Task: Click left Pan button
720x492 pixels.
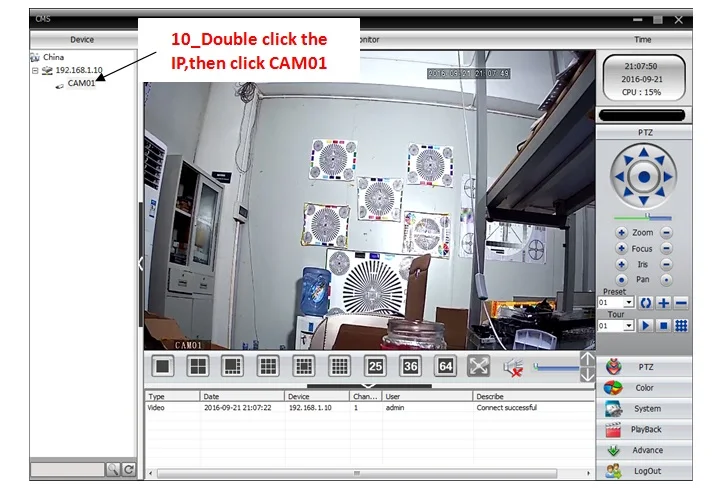Action: [x=621, y=279]
